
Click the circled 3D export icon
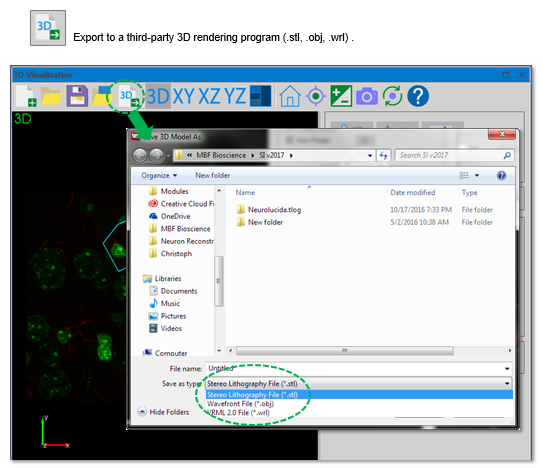tap(128, 96)
